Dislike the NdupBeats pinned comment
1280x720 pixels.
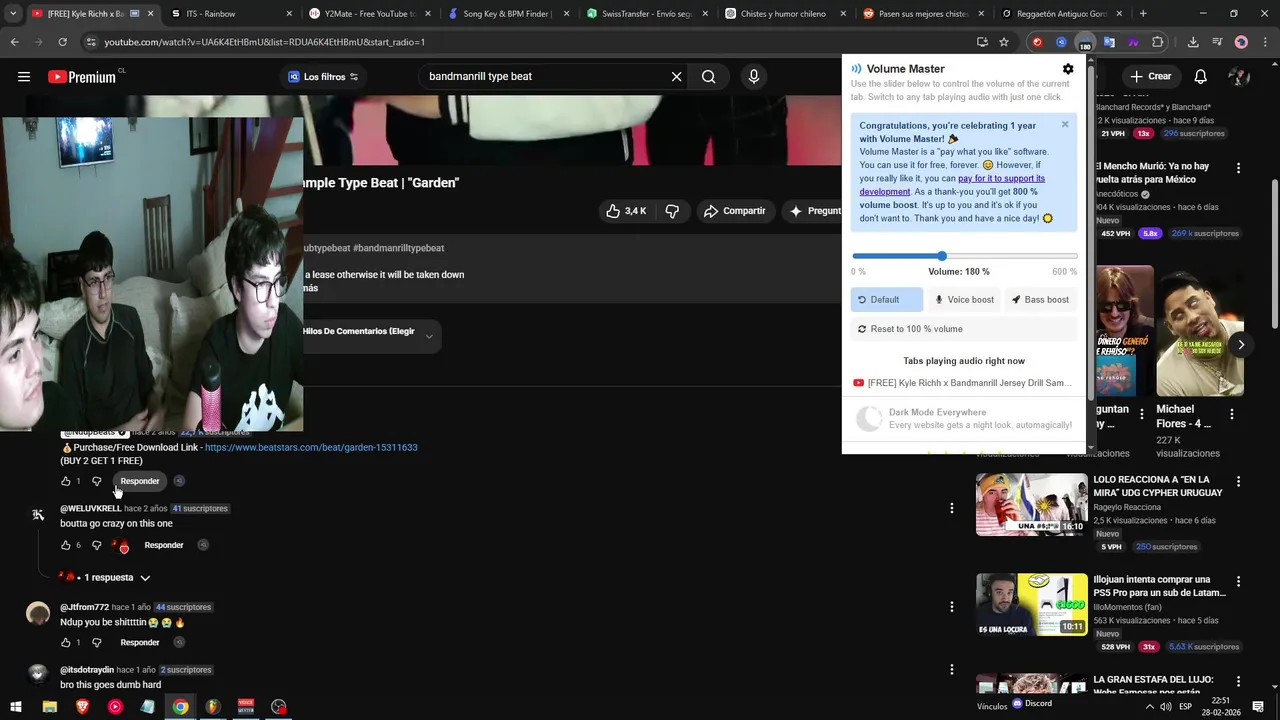pyautogui.click(x=97, y=481)
